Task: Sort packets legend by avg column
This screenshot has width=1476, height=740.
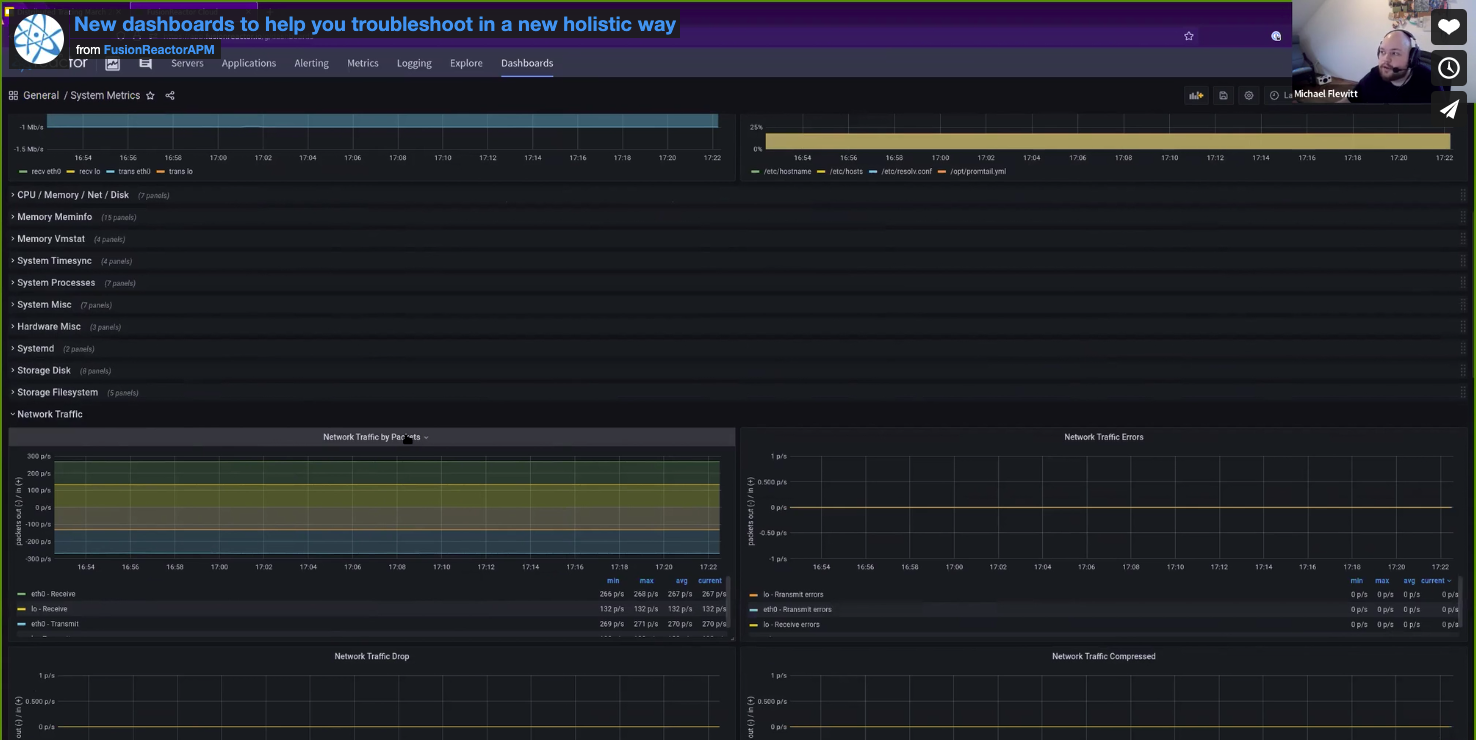Action: tap(681, 581)
